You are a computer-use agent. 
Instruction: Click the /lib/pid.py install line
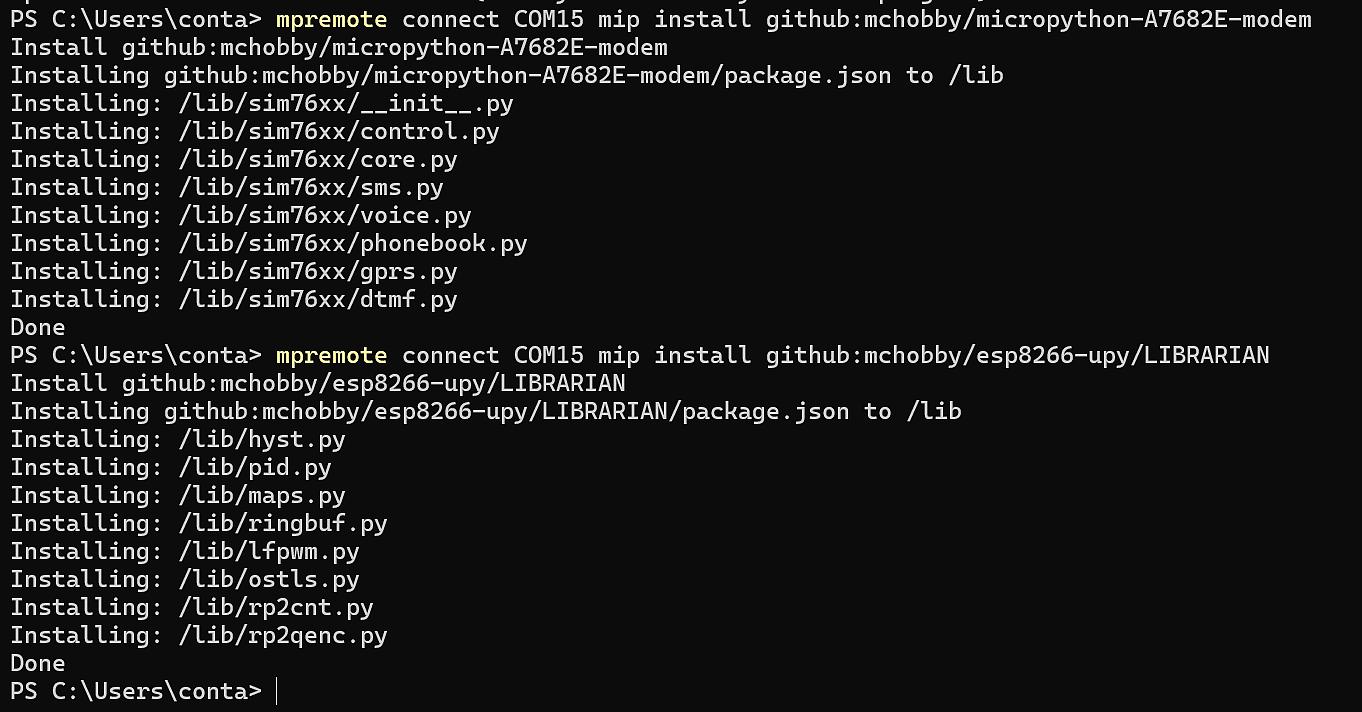click(x=171, y=467)
